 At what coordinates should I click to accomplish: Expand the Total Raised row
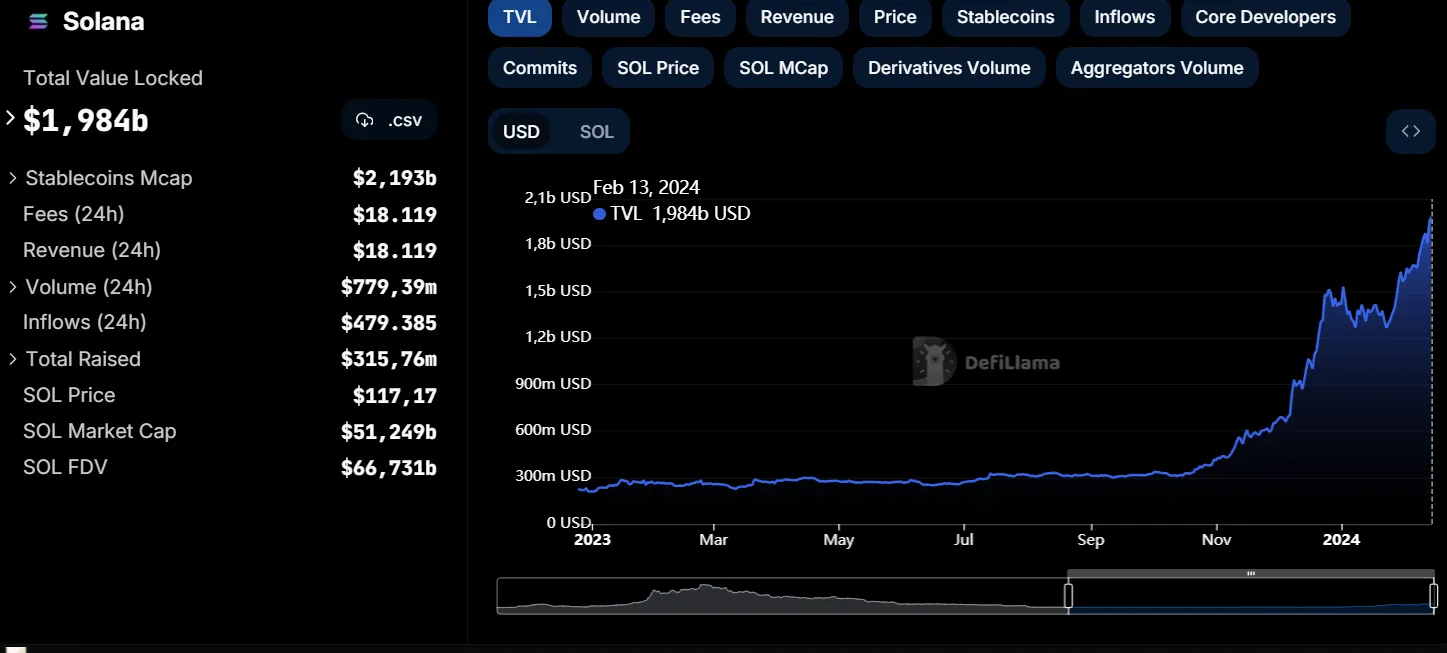pyautogui.click(x=13, y=359)
